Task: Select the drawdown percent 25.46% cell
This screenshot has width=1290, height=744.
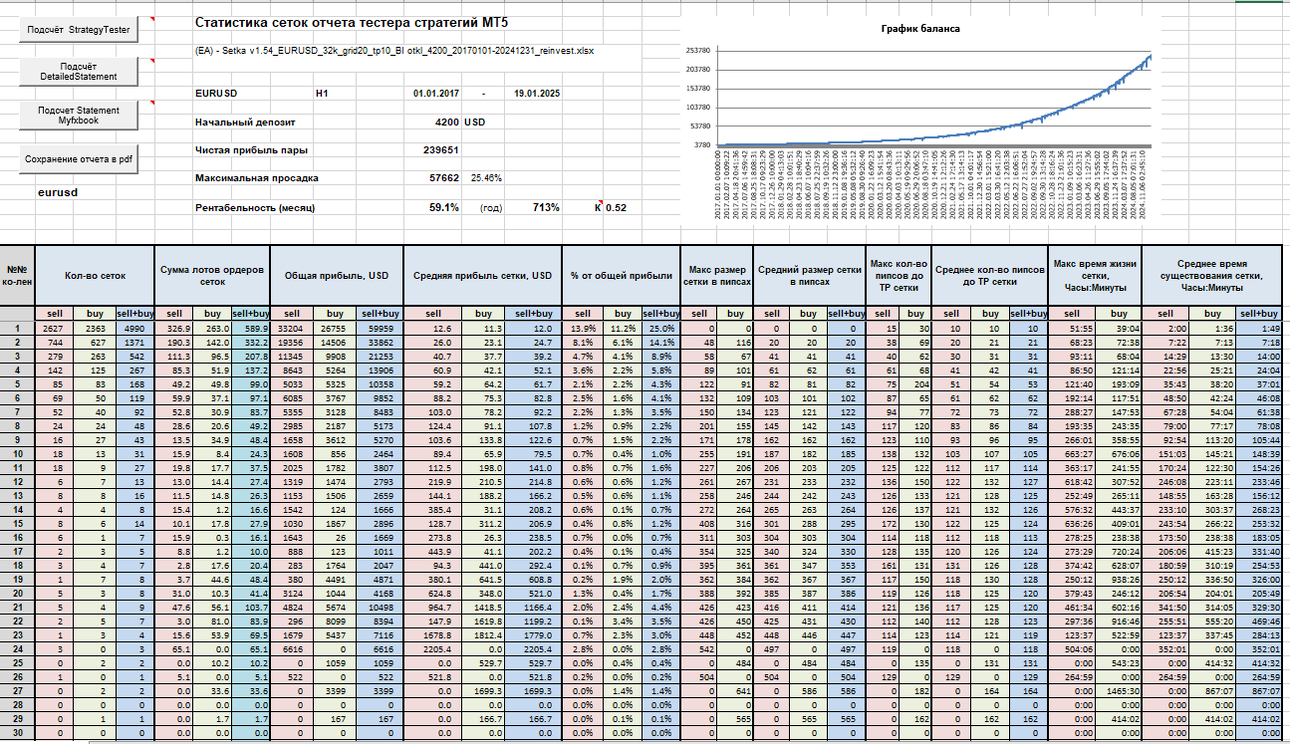Action: [x=487, y=178]
